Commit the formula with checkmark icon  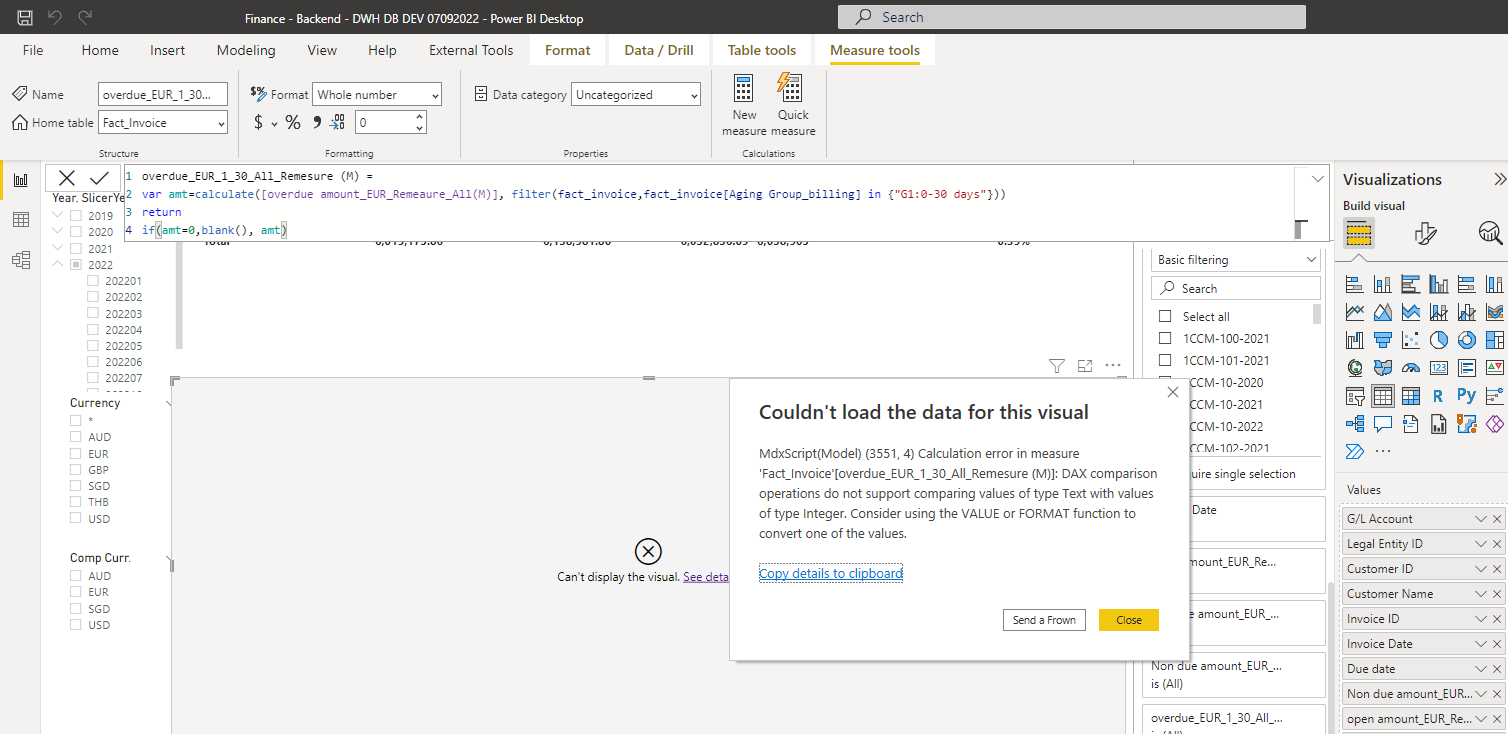pyautogui.click(x=99, y=178)
